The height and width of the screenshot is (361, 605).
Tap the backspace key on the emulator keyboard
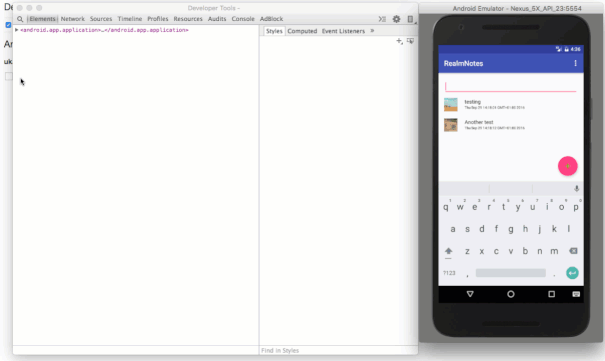click(x=573, y=251)
